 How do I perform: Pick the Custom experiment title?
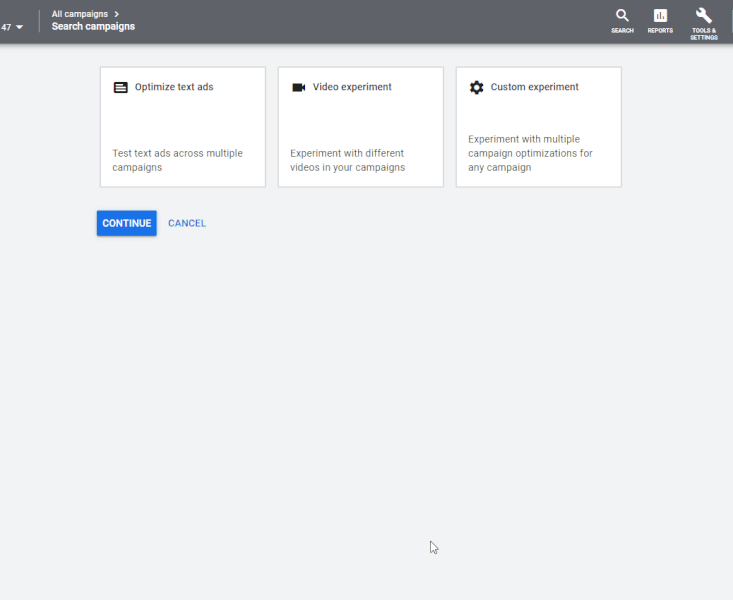tap(536, 87)
